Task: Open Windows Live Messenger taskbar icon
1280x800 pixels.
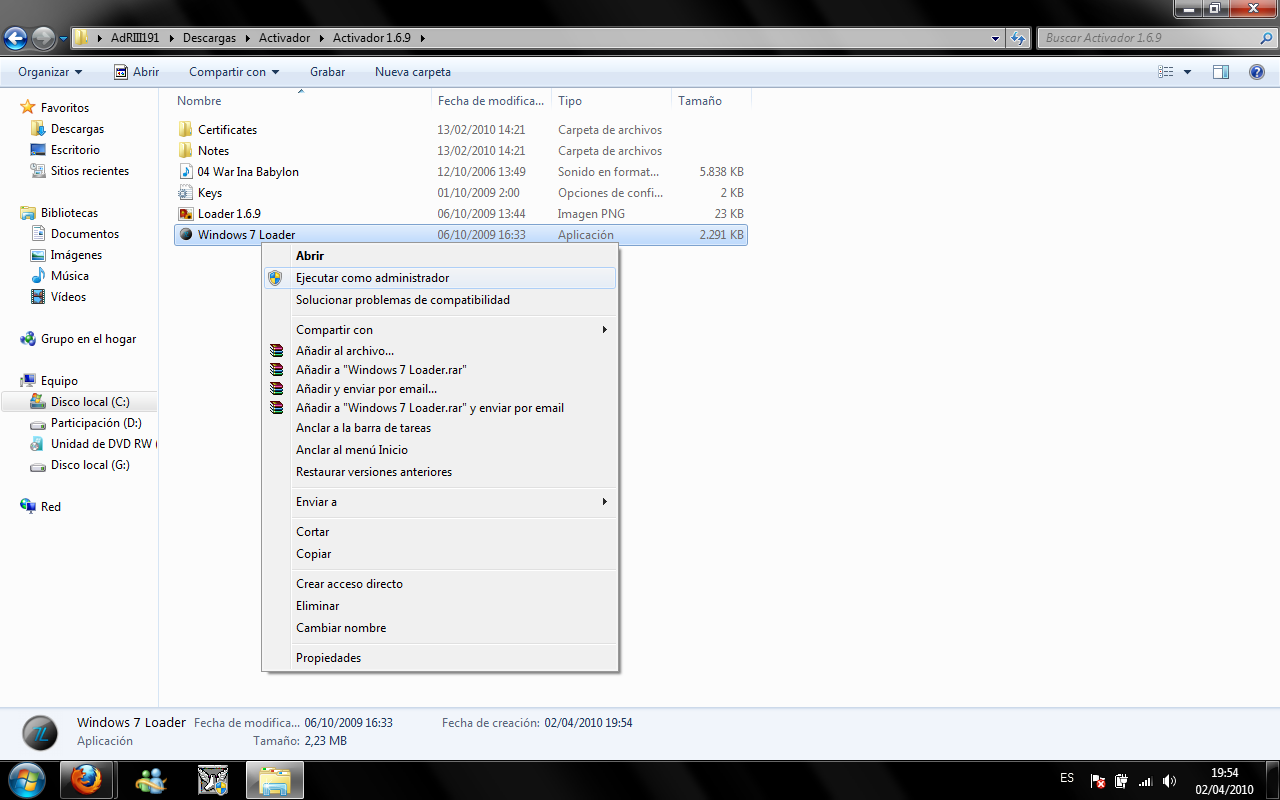Action: pyautogui.click(x=151, y=780)
